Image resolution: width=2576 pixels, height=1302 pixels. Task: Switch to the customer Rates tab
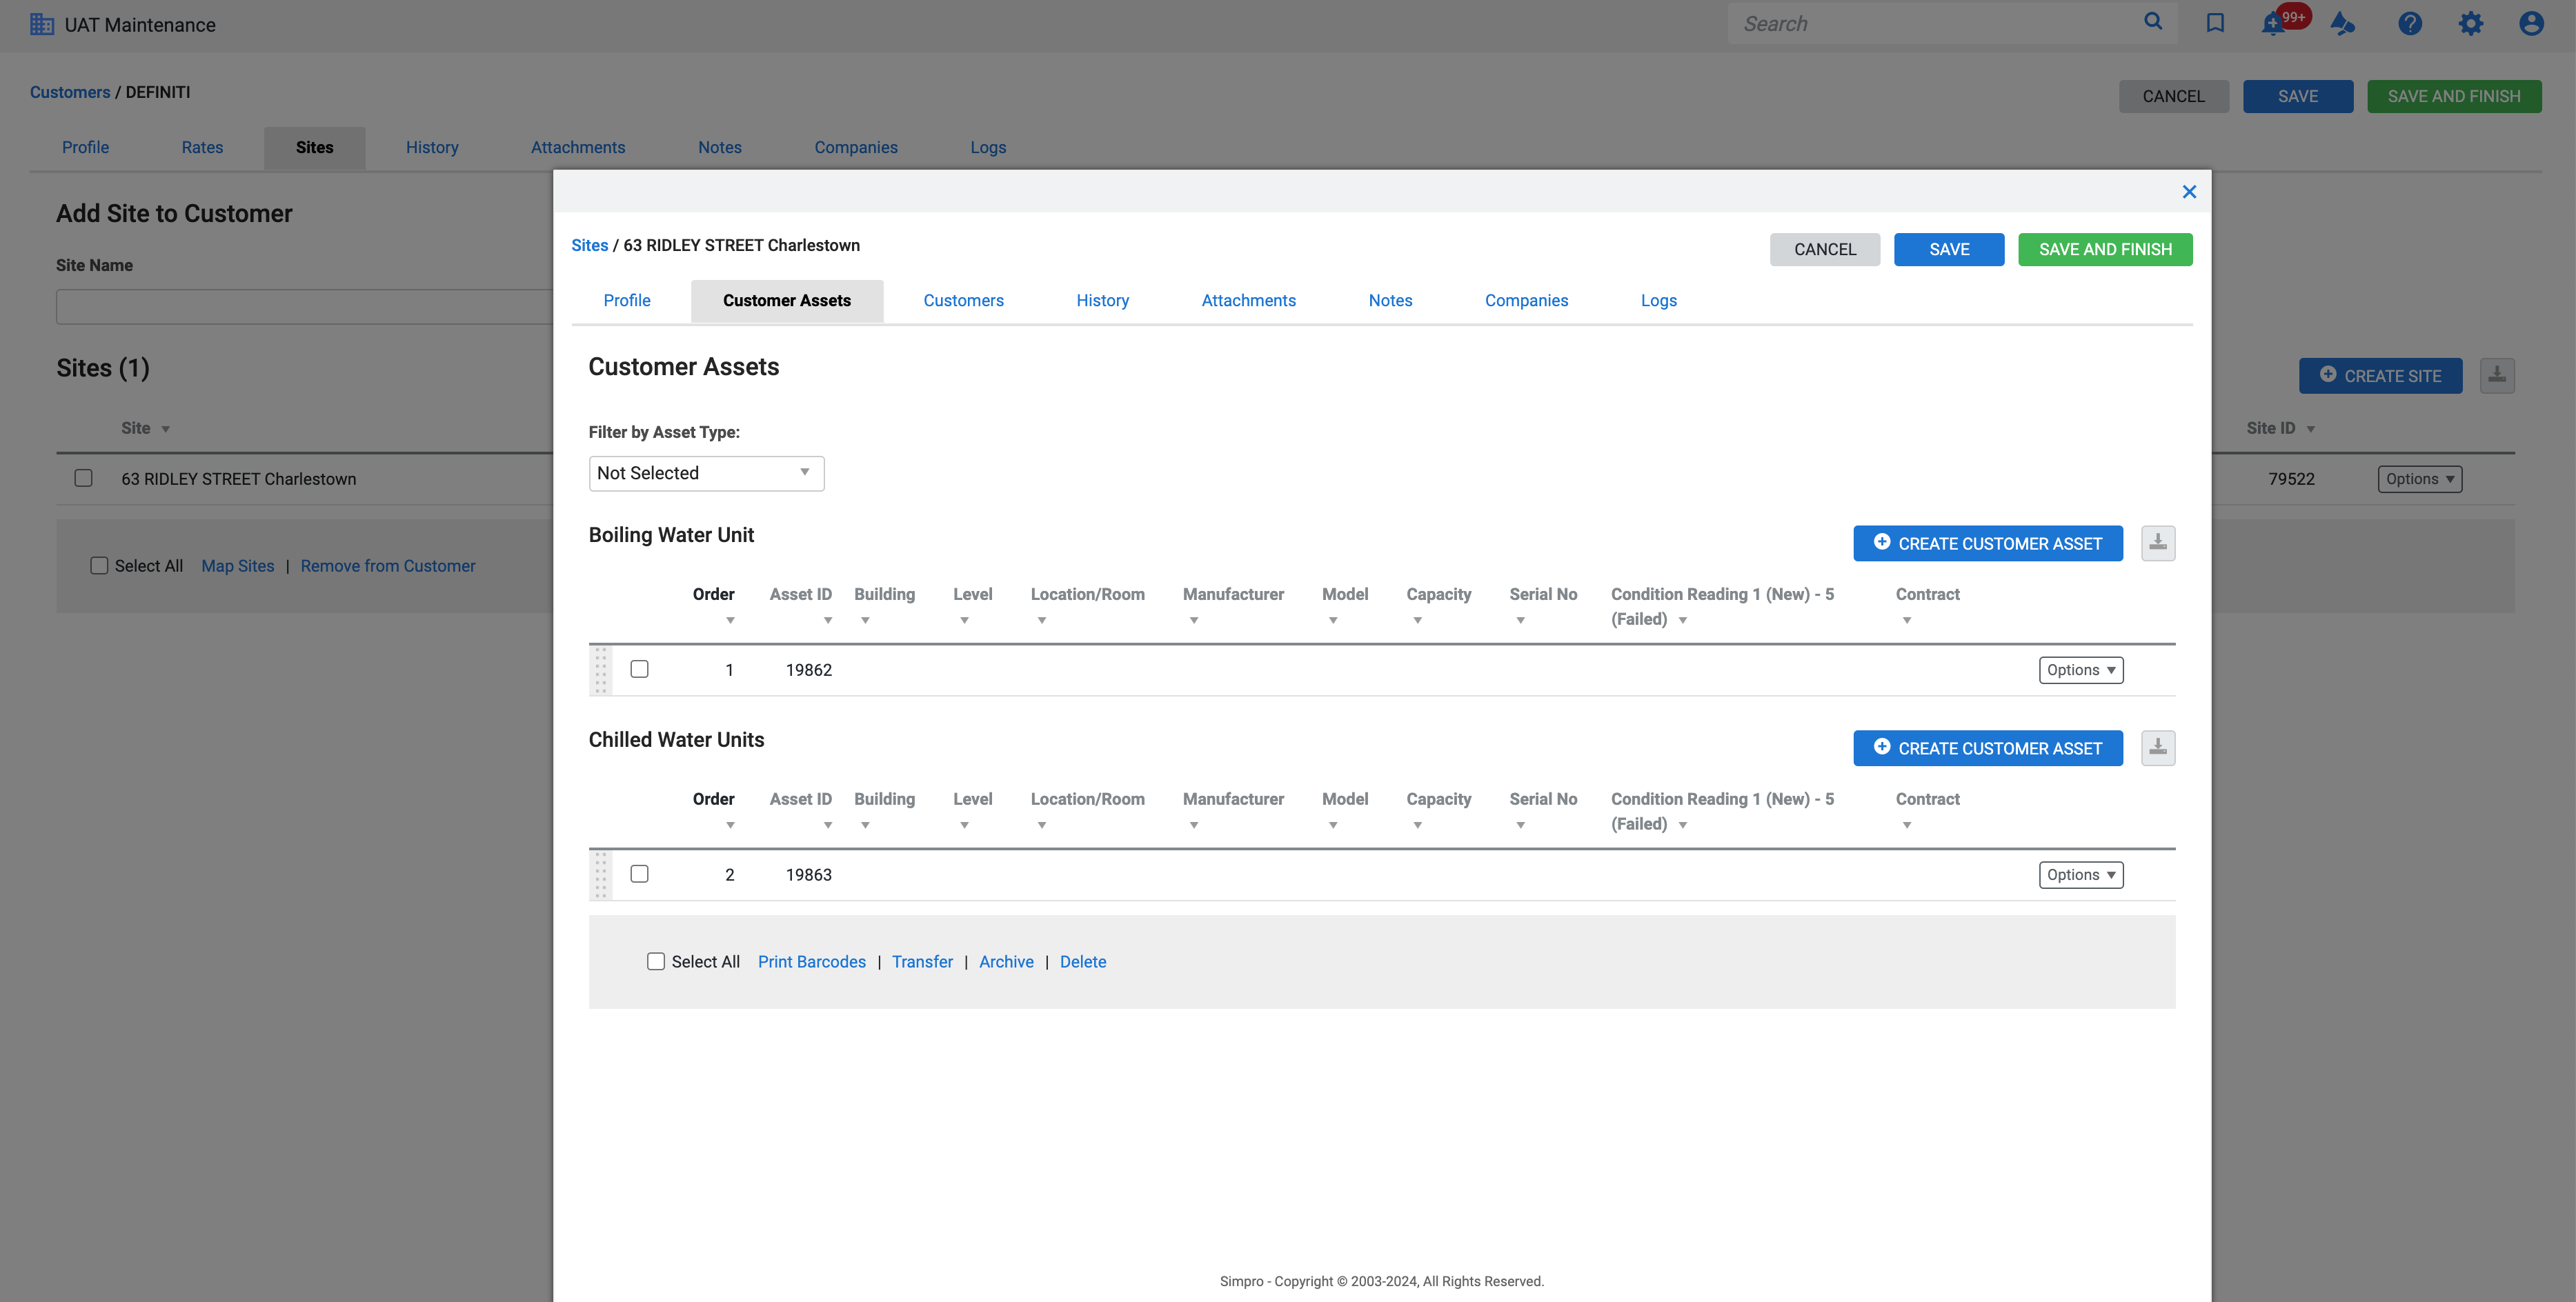coord(202,147)
